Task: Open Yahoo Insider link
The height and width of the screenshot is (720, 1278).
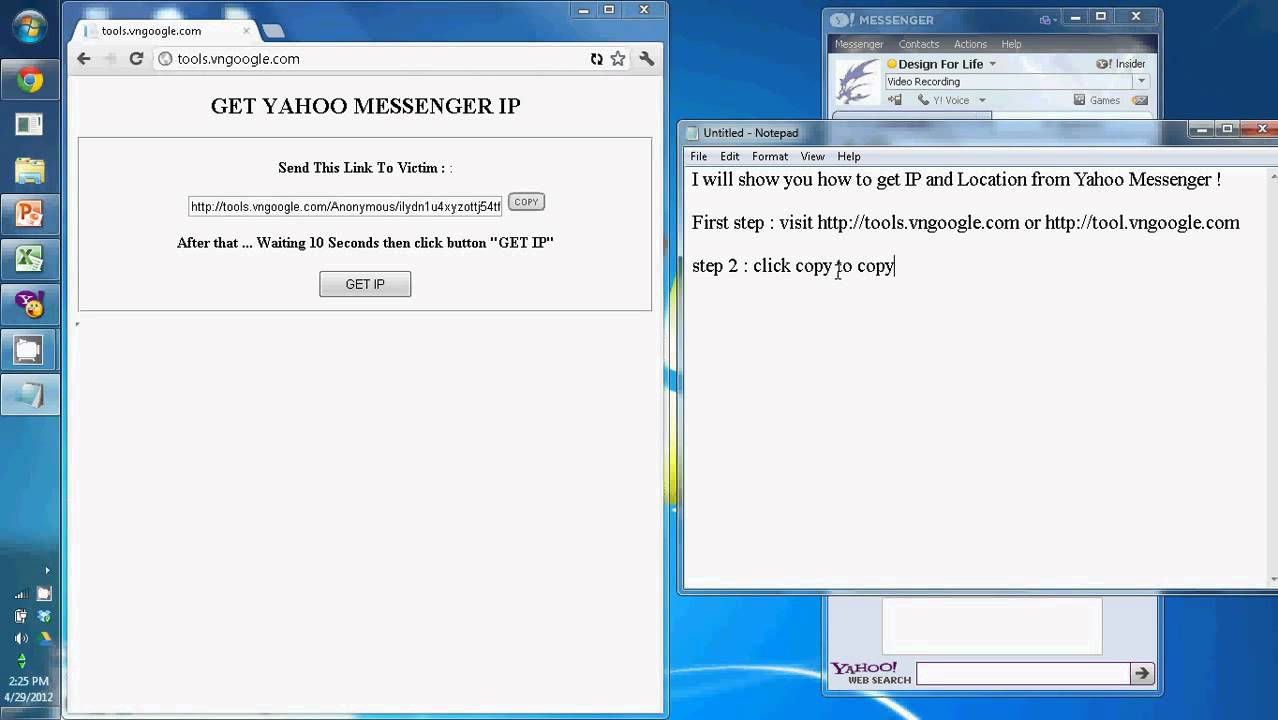Action: coord(1121,64)
